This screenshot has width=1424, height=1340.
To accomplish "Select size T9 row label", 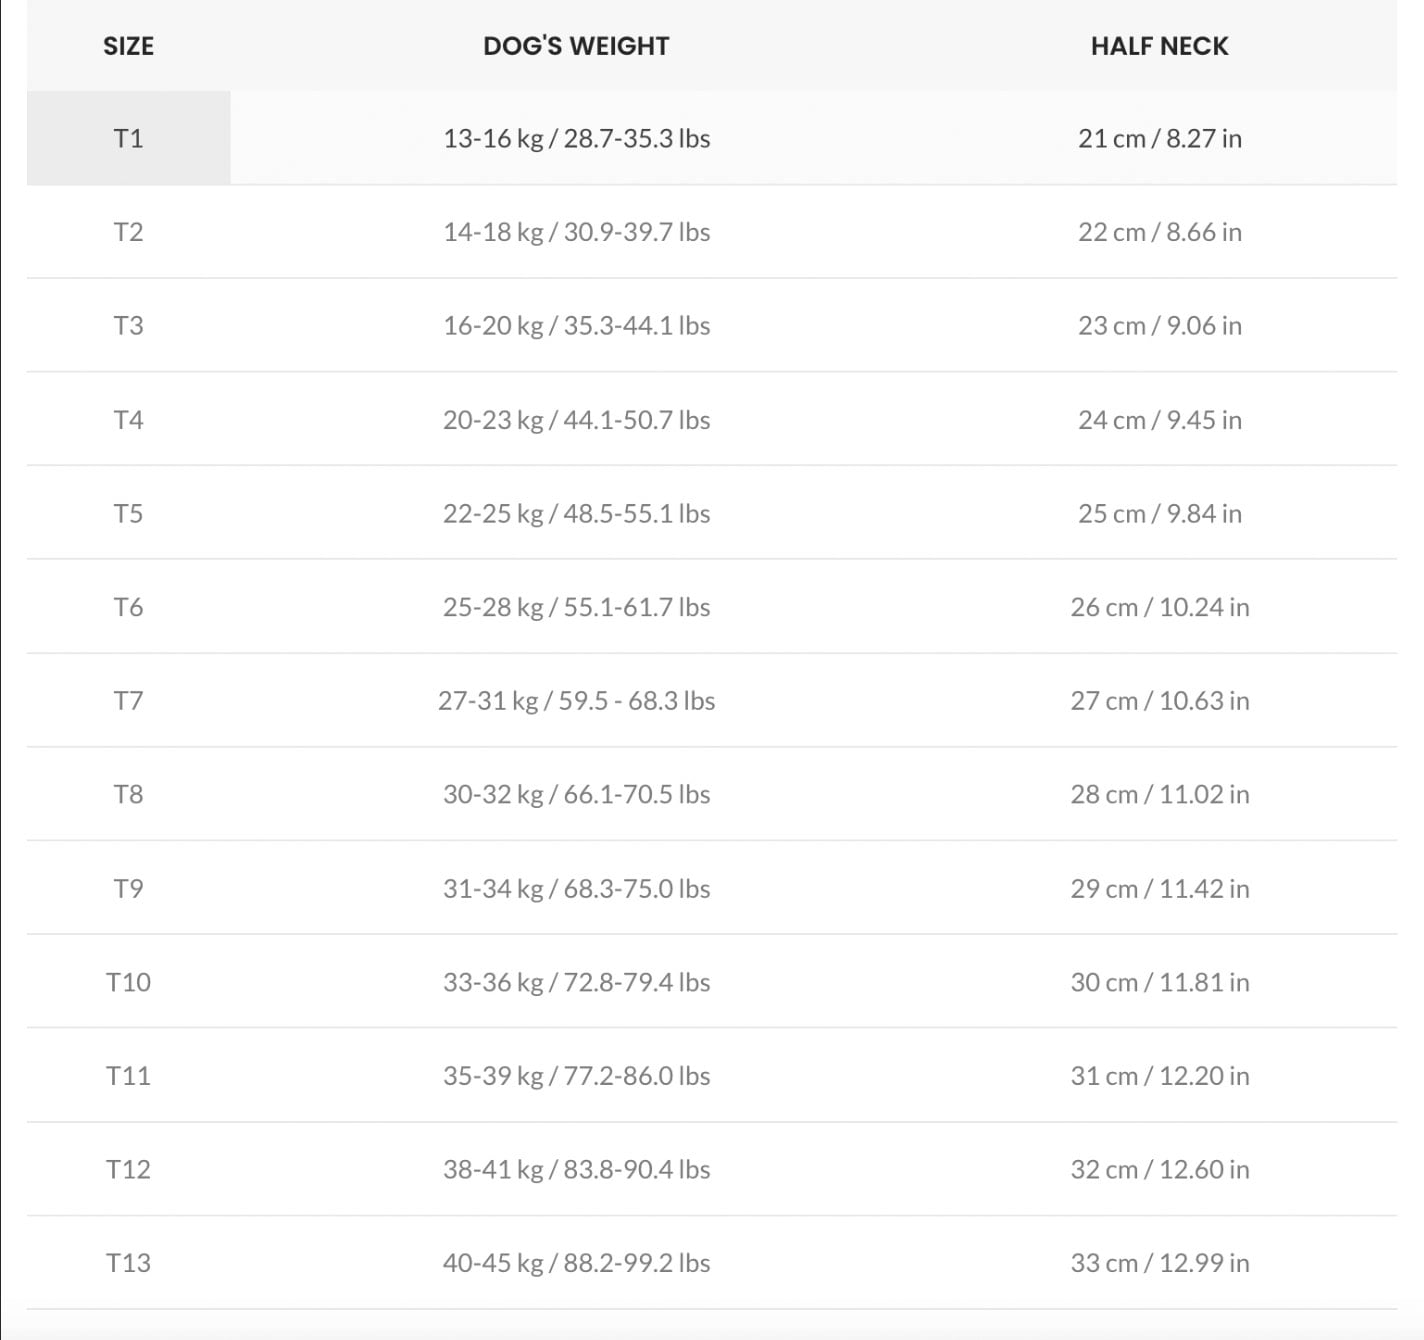I will point(128,889).
